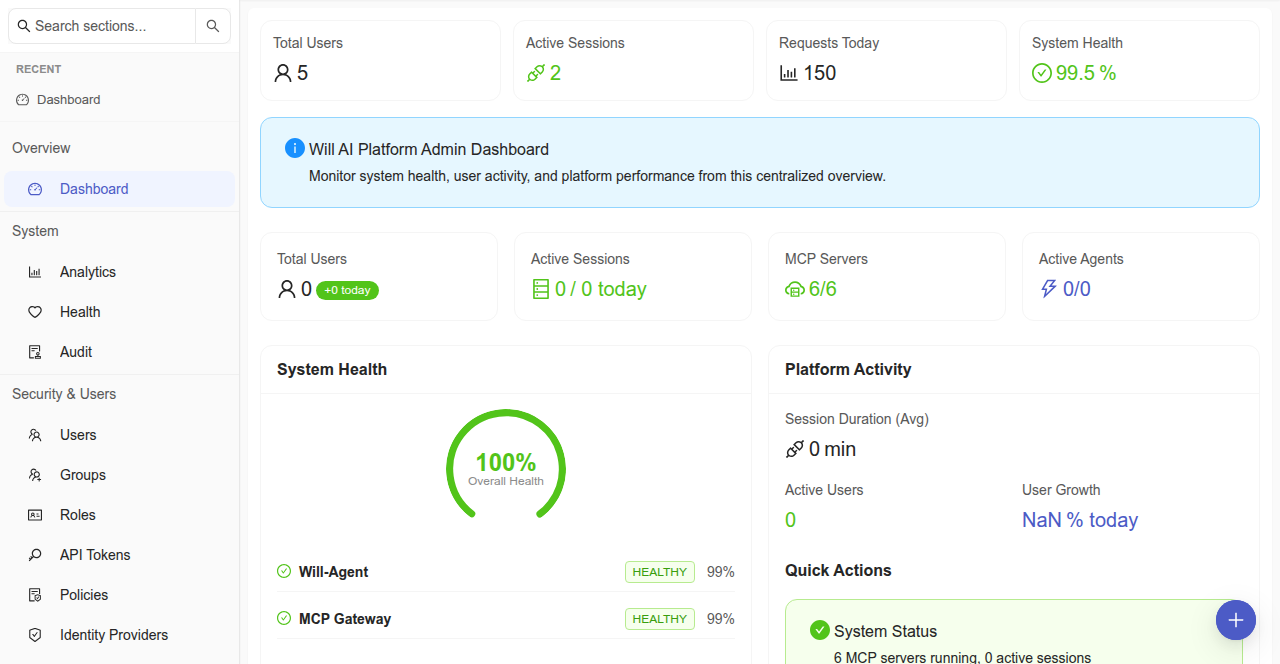Click the top Total Users person icon

283,73
